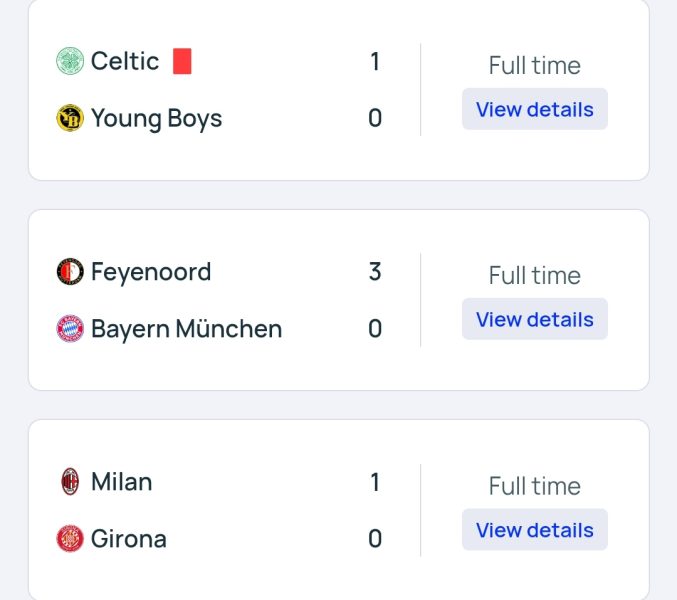Viewport: 677px width, 600px height.
Task: Click the red card icon beside Celtic
Action: pyautogui.click(x=182, y=61)
